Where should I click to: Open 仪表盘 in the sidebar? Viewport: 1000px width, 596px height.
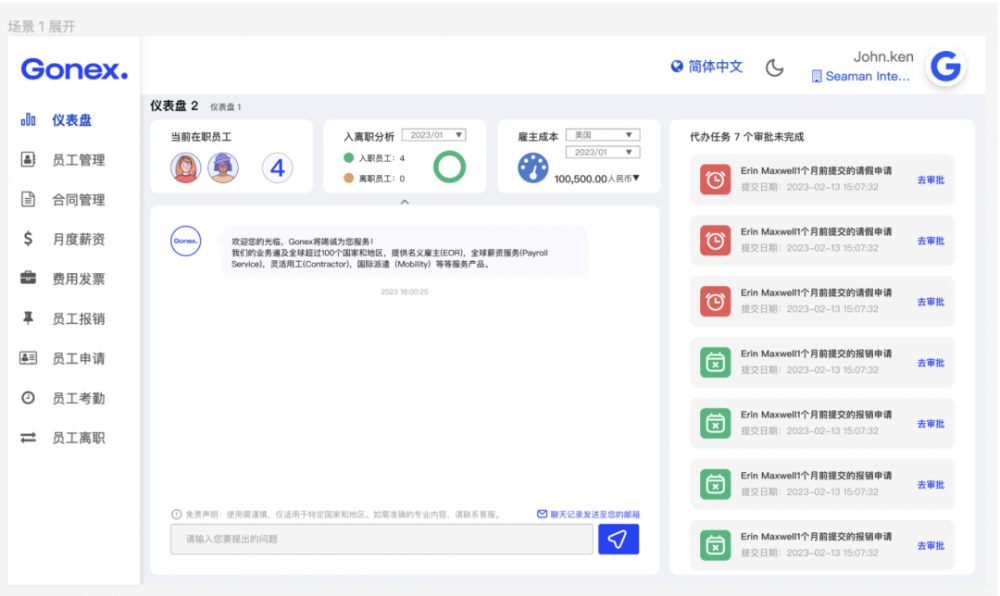(72, 120)
